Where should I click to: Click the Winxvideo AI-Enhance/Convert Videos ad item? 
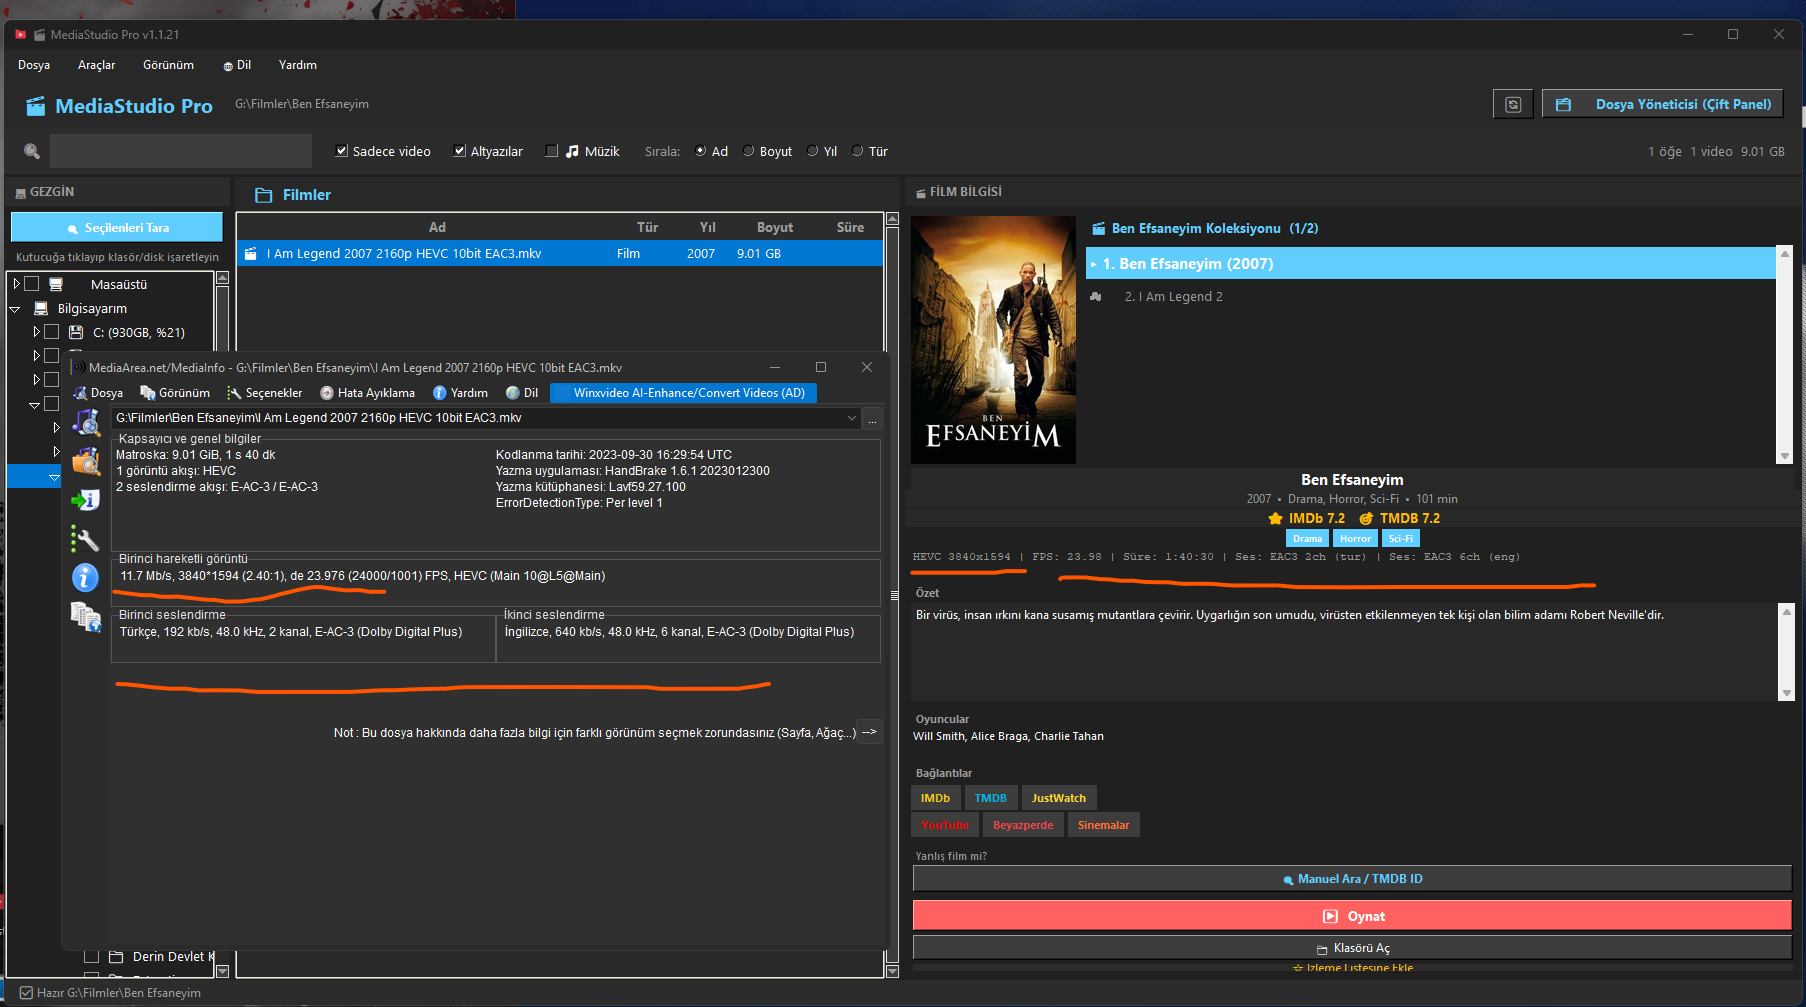pyautogui.click(x=684, y=393)
